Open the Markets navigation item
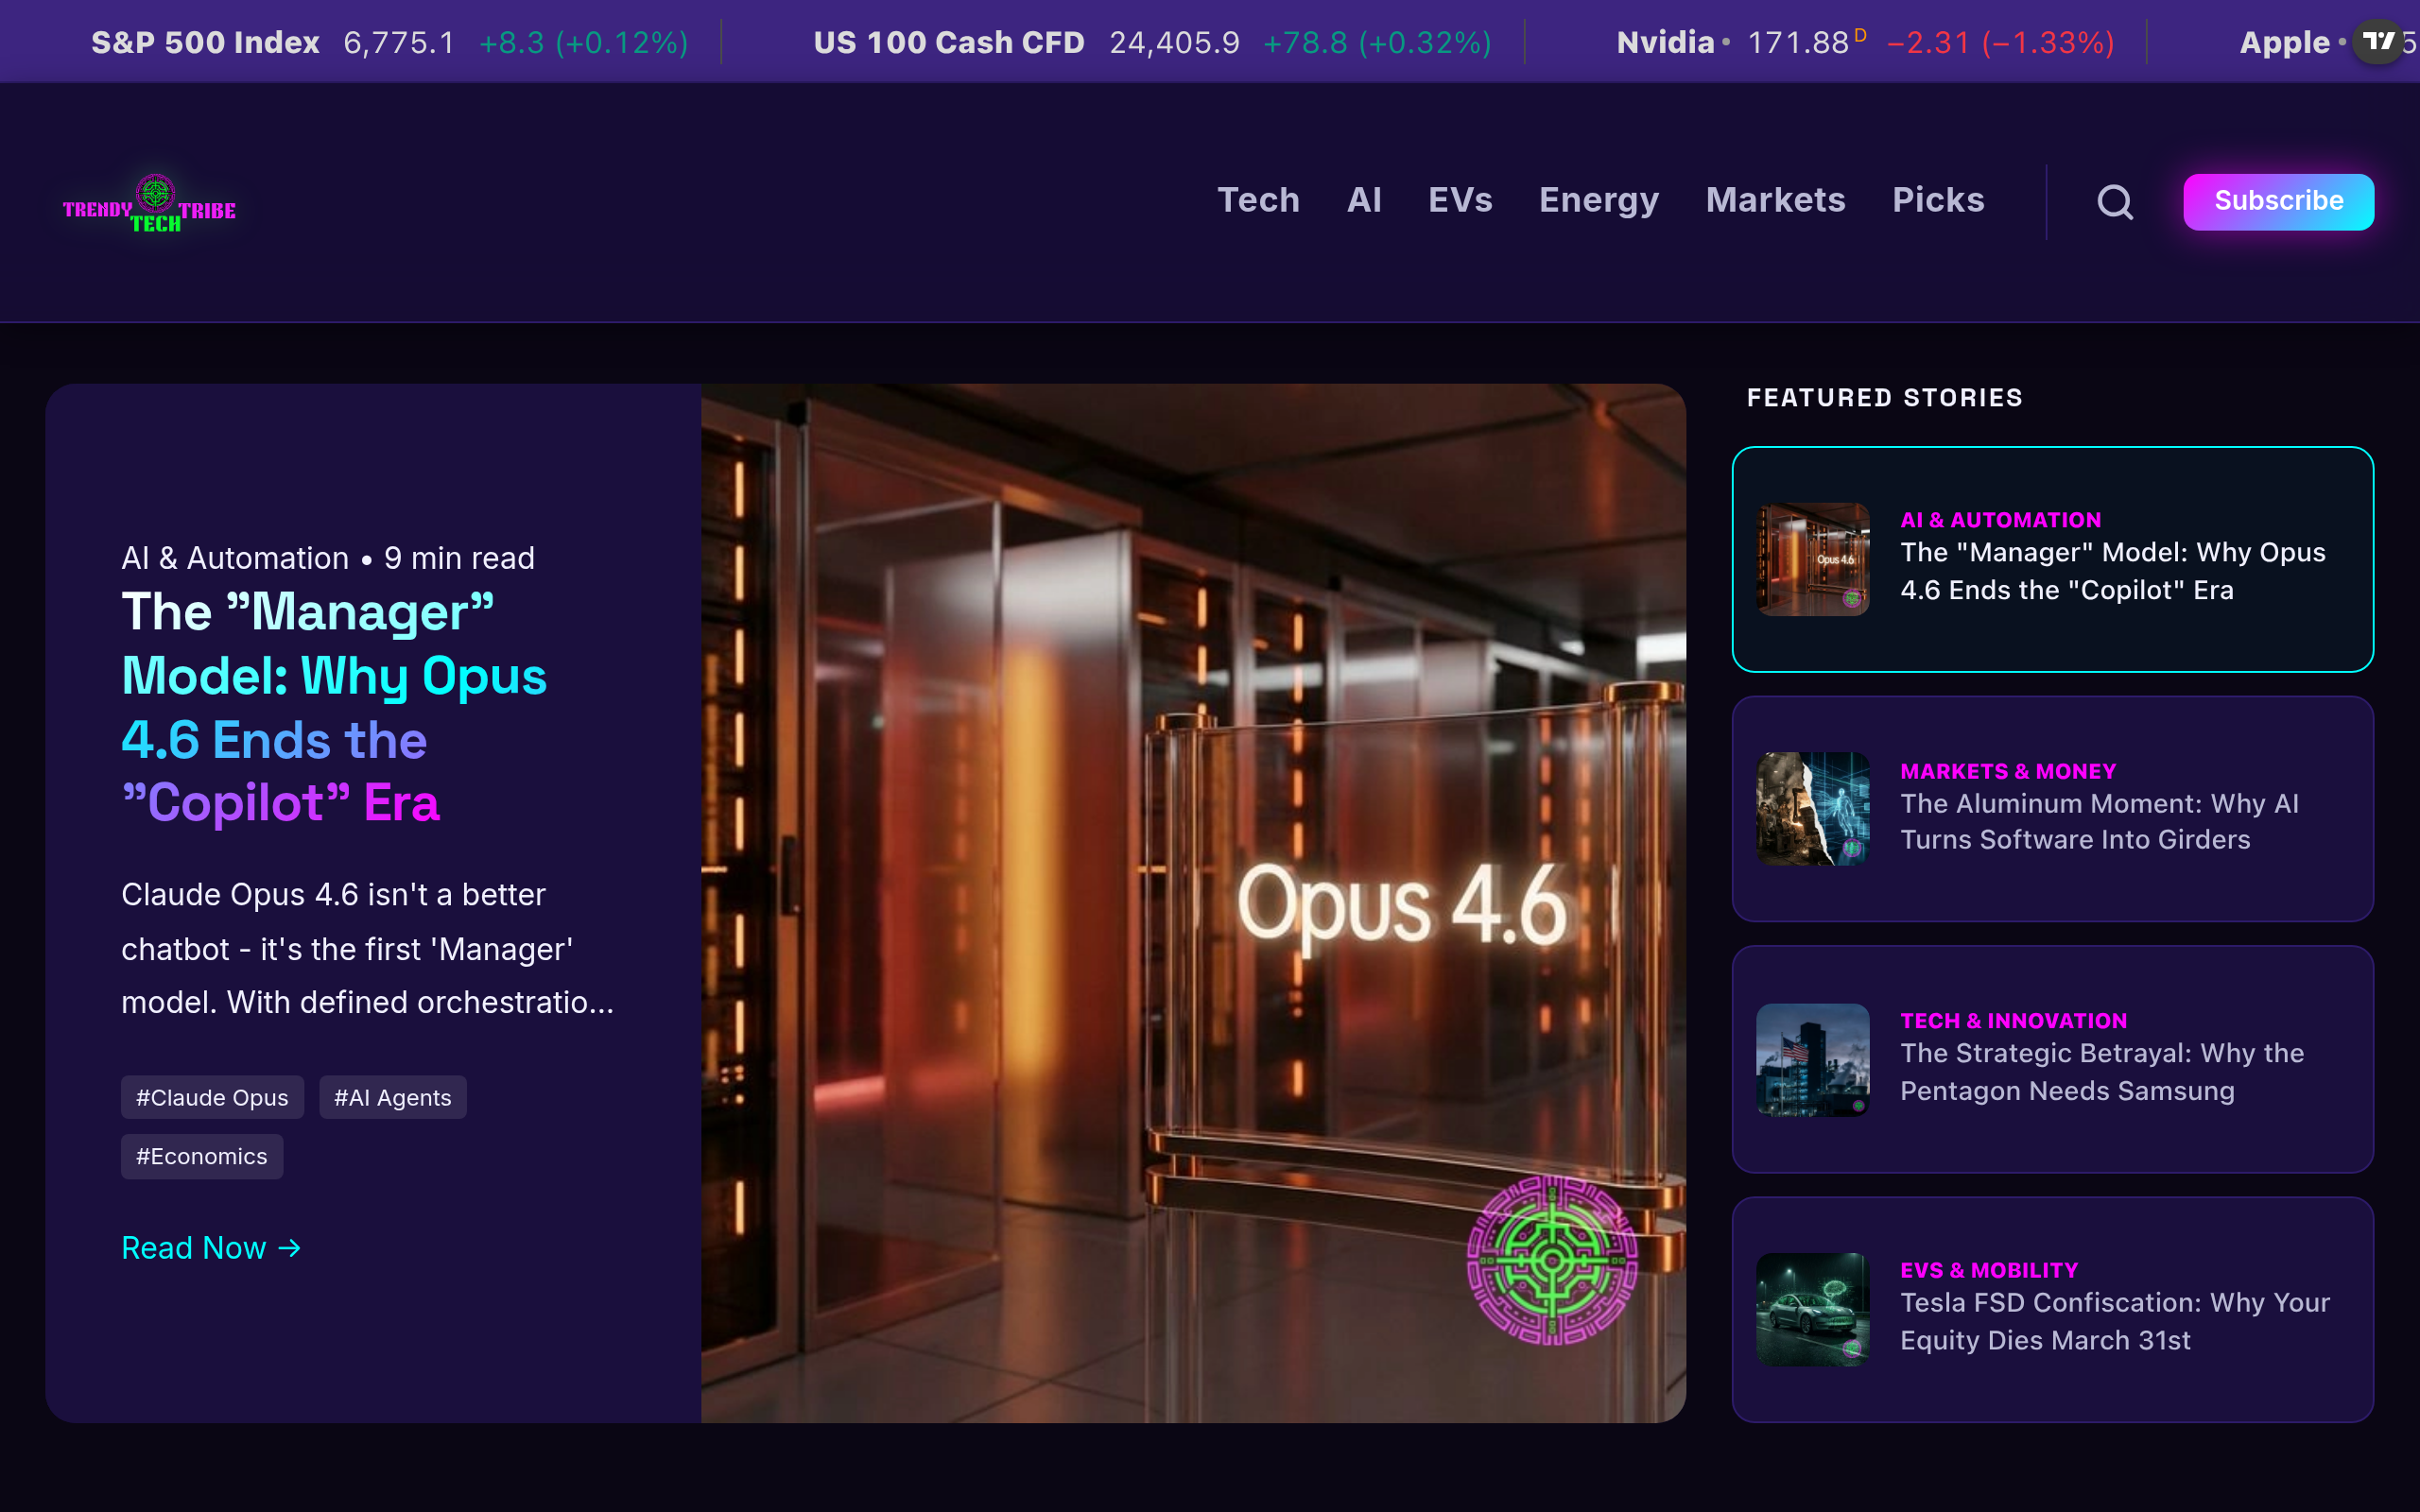This screenshot has width=2420, height=1512. click(x=1775, y=200)
